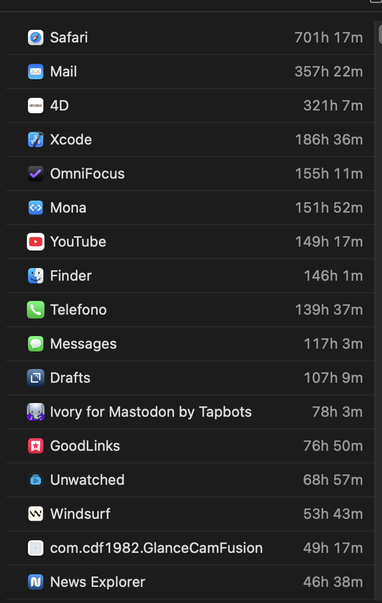Click the Safari compass icon

[35, 38]
